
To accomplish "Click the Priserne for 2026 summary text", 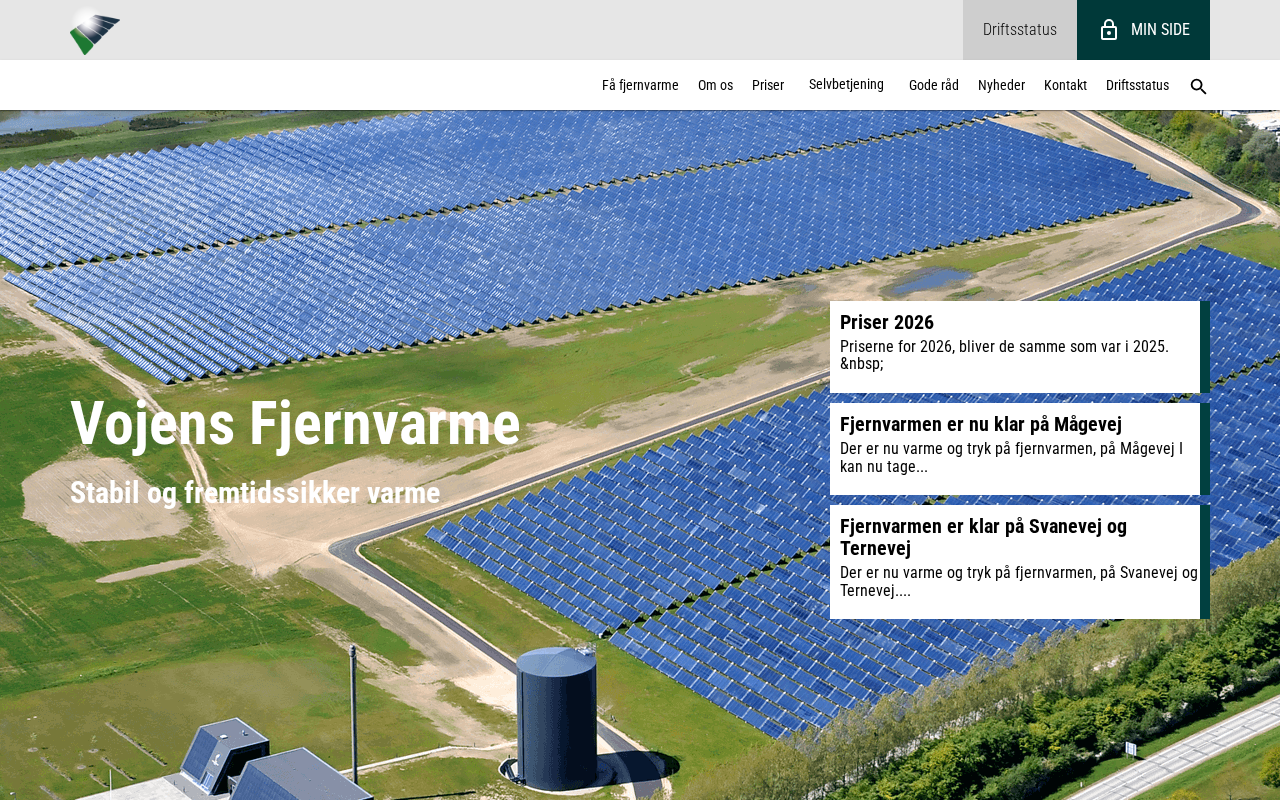I will 1004,355.
